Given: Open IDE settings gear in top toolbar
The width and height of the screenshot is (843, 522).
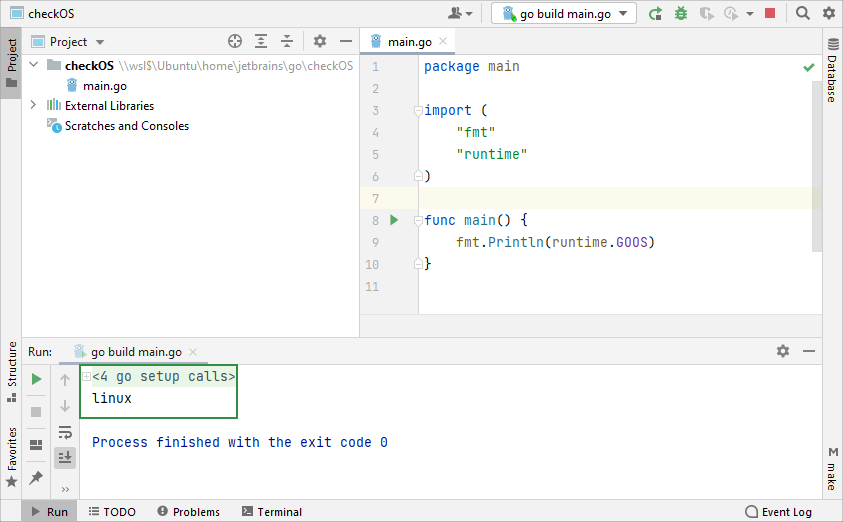Looking at the screenshot, I should [829, 13].
